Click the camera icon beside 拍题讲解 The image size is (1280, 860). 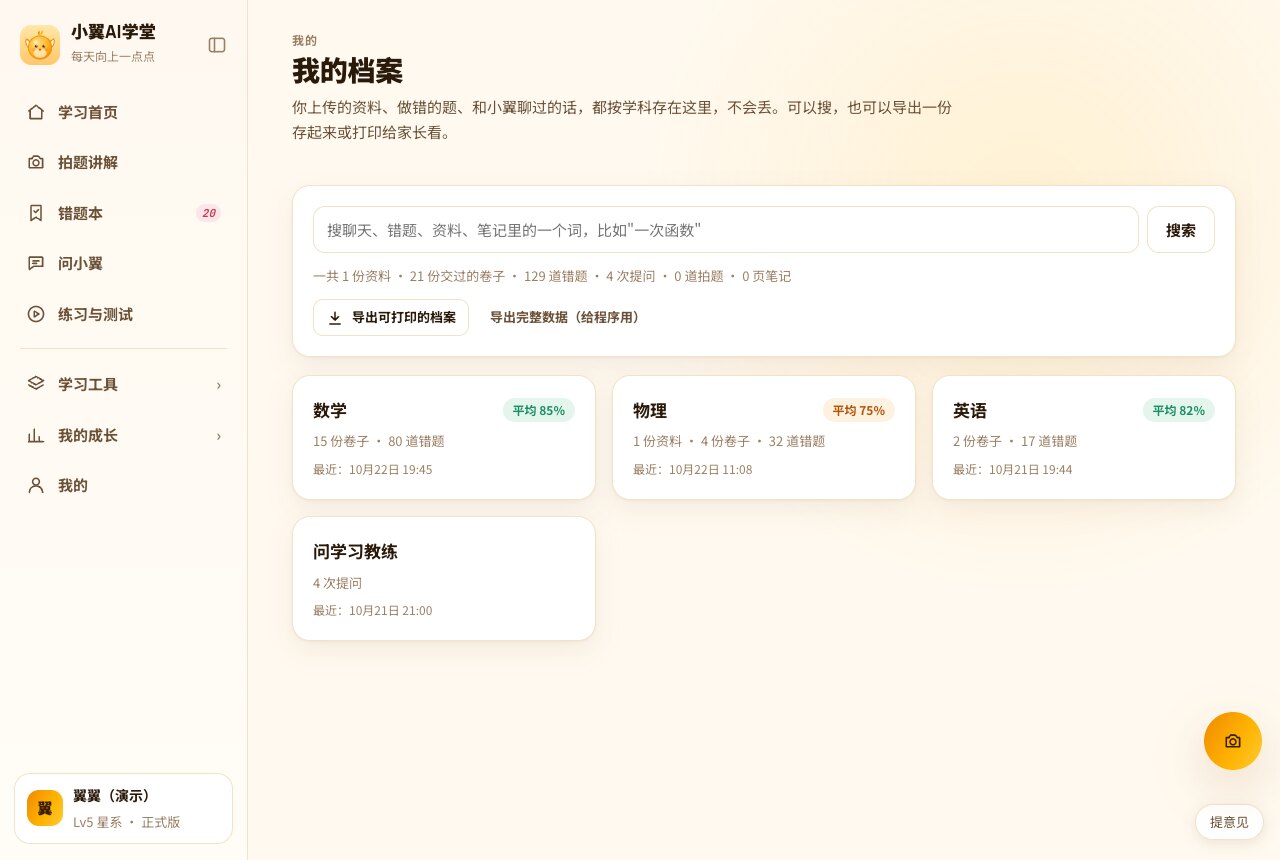36,162
